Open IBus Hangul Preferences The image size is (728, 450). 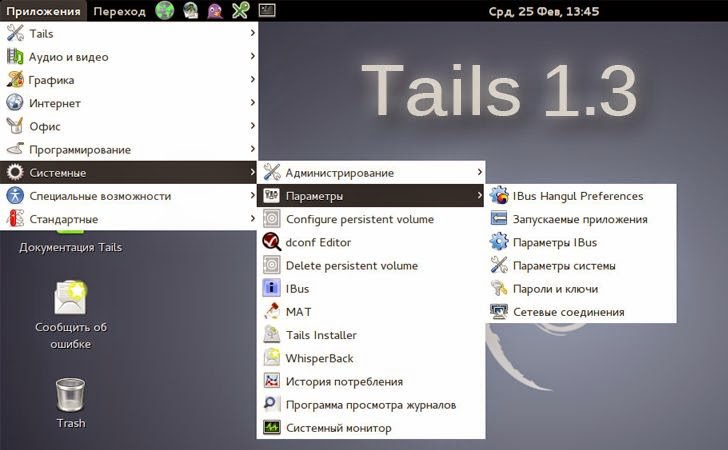click(581, 196)
